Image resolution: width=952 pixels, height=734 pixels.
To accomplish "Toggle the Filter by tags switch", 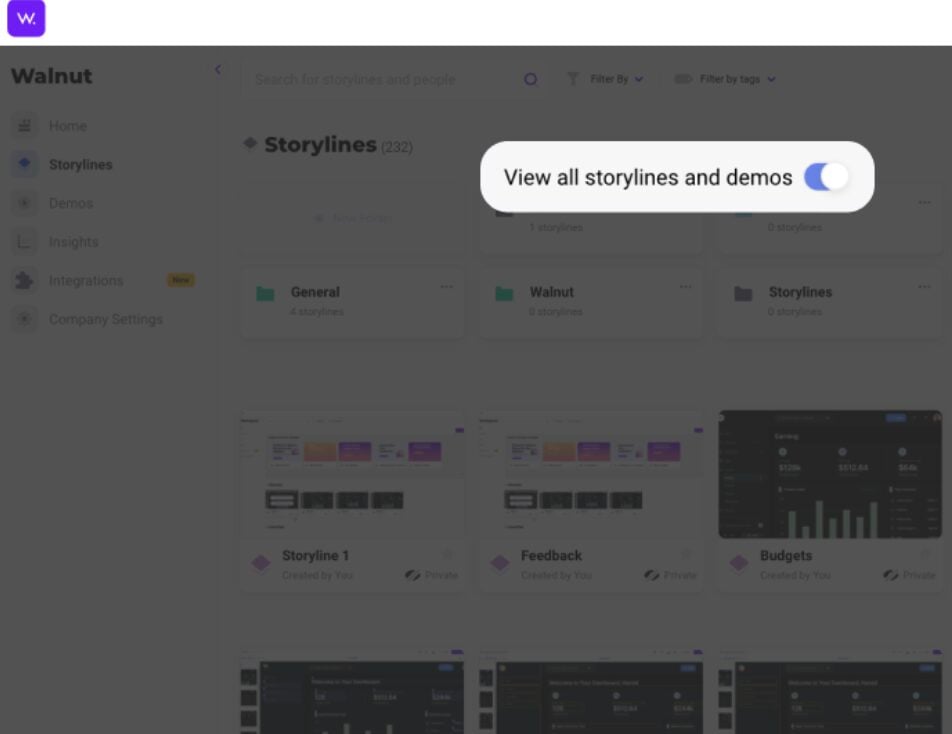I will tap(684, 79).
